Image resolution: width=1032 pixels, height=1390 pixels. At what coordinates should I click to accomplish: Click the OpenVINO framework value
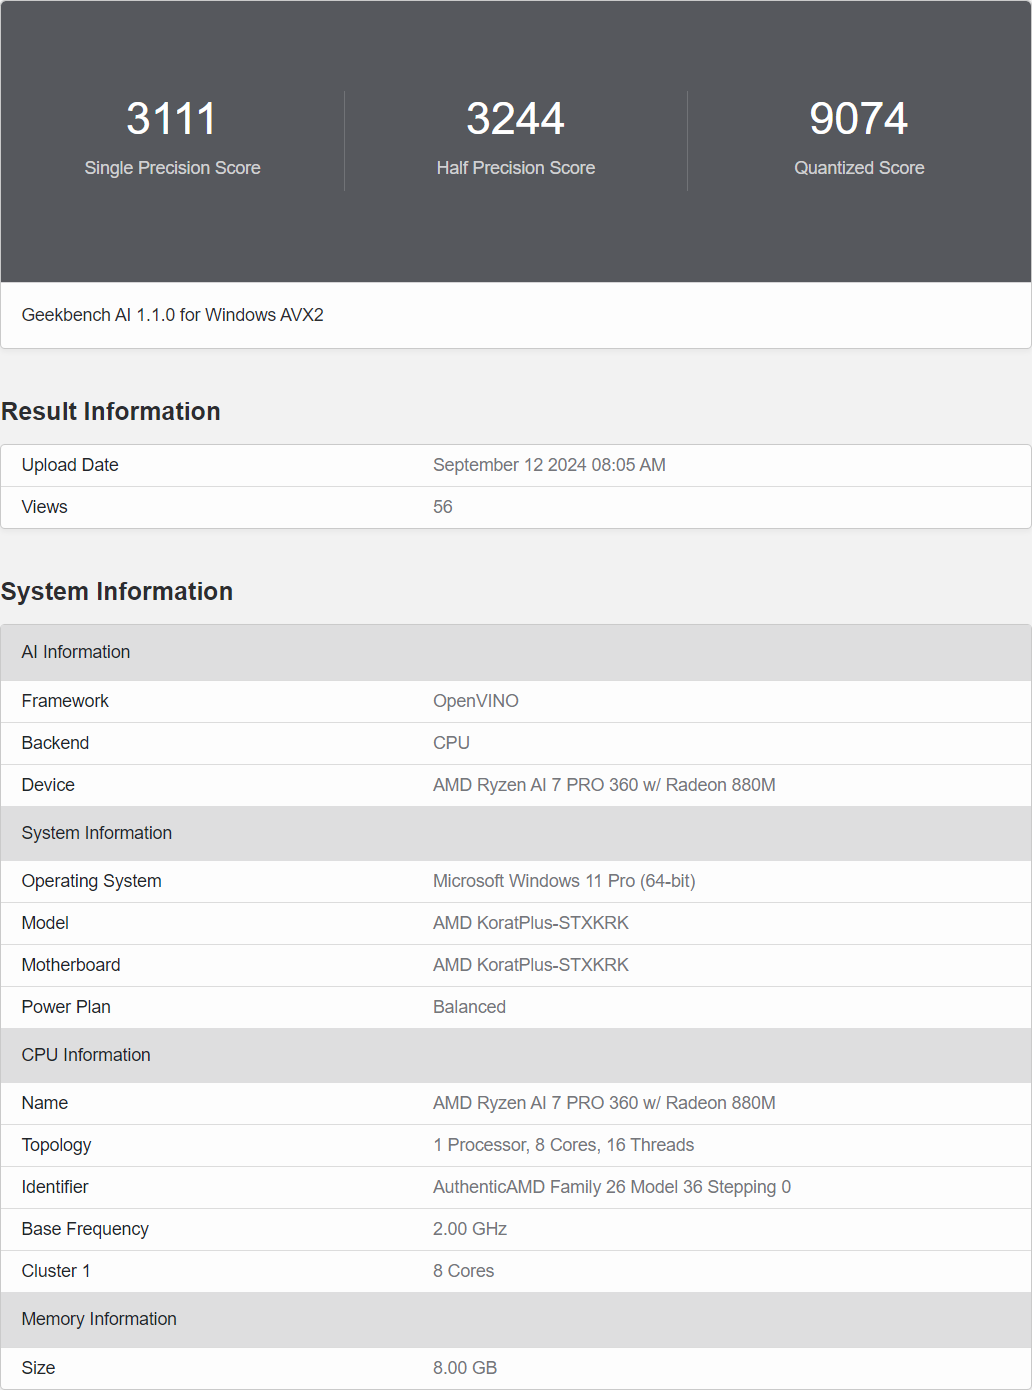476,701
